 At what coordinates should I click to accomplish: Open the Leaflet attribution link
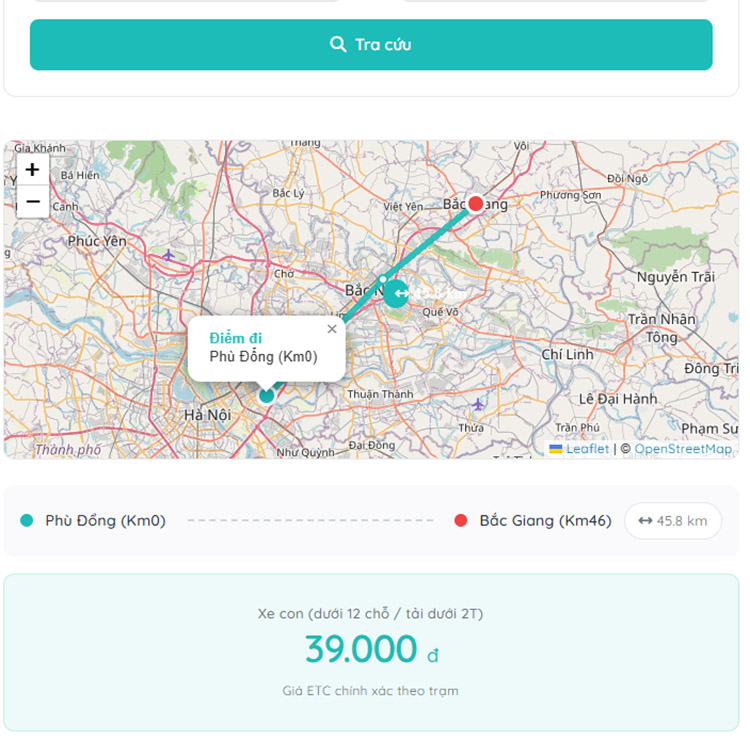[x=587, y=449]
